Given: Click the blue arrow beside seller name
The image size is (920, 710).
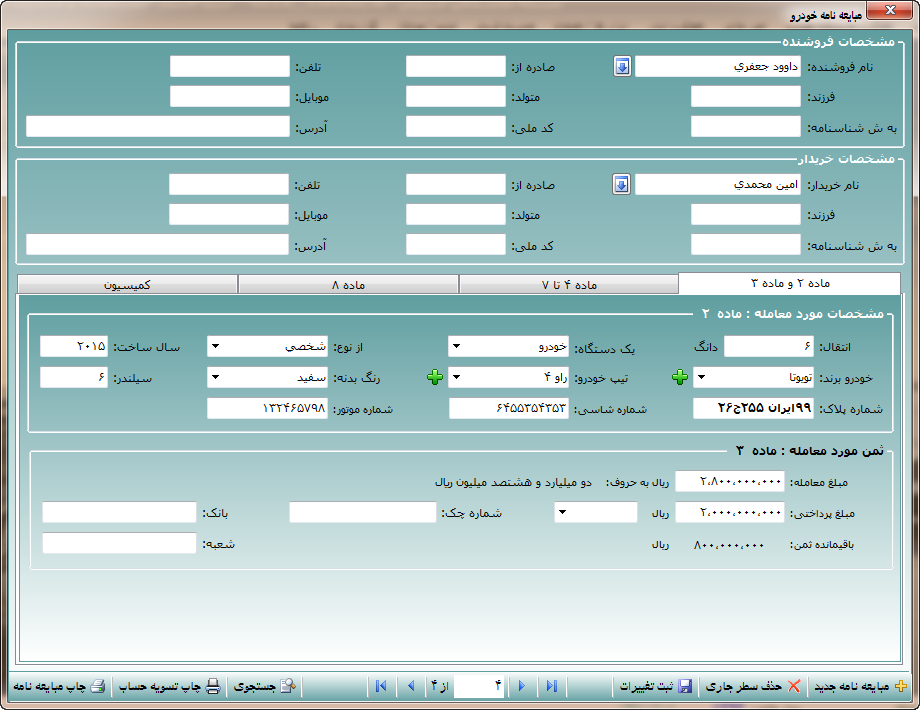Looking at the screenshot, I should [x=622, y=67].
